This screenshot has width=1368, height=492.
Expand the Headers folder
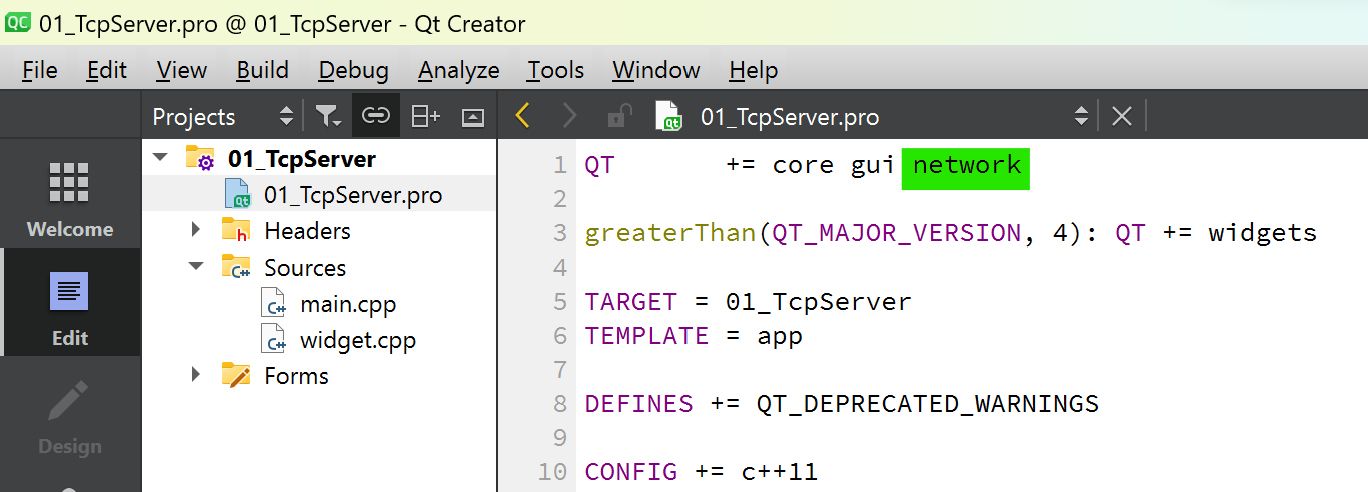click(x=196, y=231)
